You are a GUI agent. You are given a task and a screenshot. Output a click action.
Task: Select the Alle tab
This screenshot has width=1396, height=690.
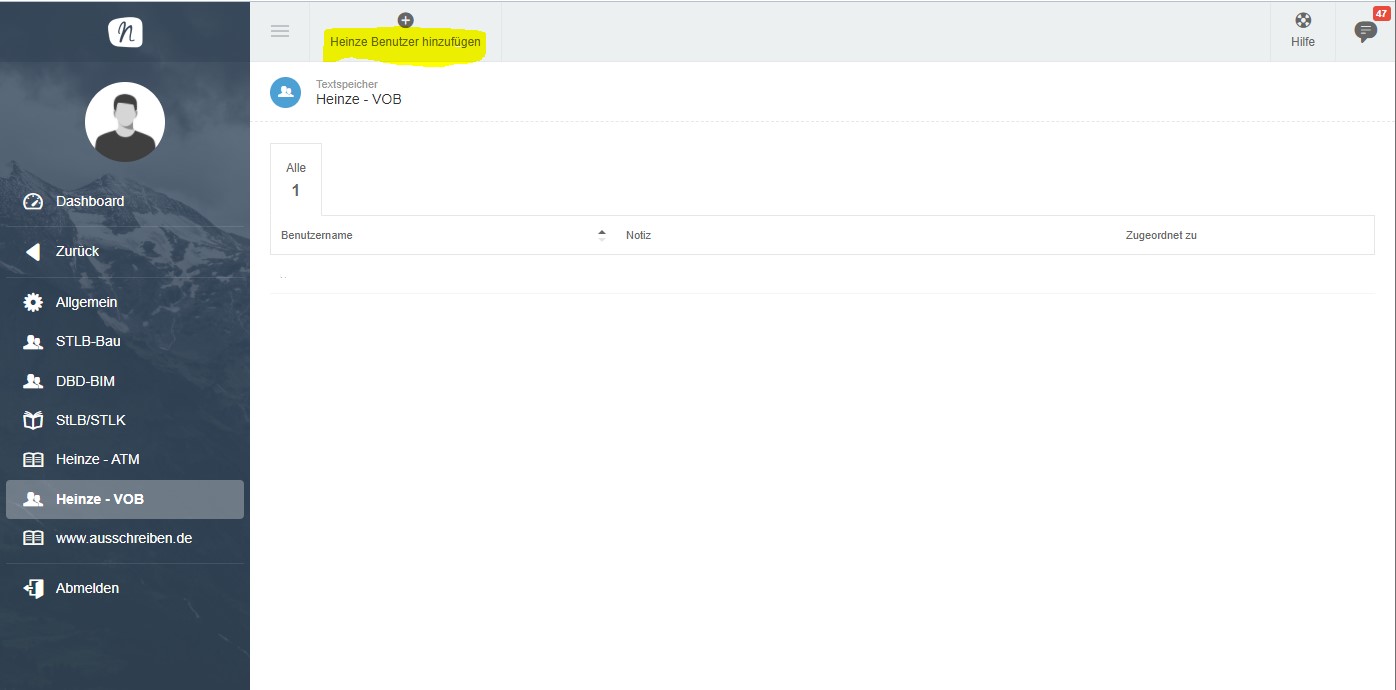296,179
